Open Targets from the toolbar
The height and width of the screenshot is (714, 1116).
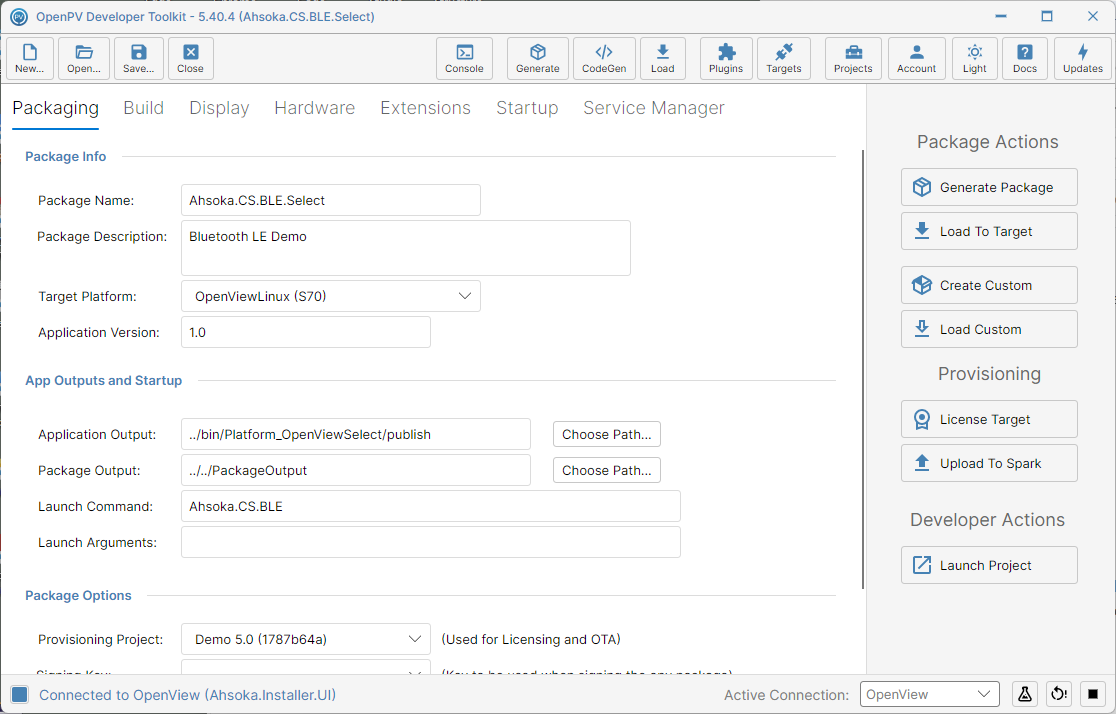[x=784, y=58]
